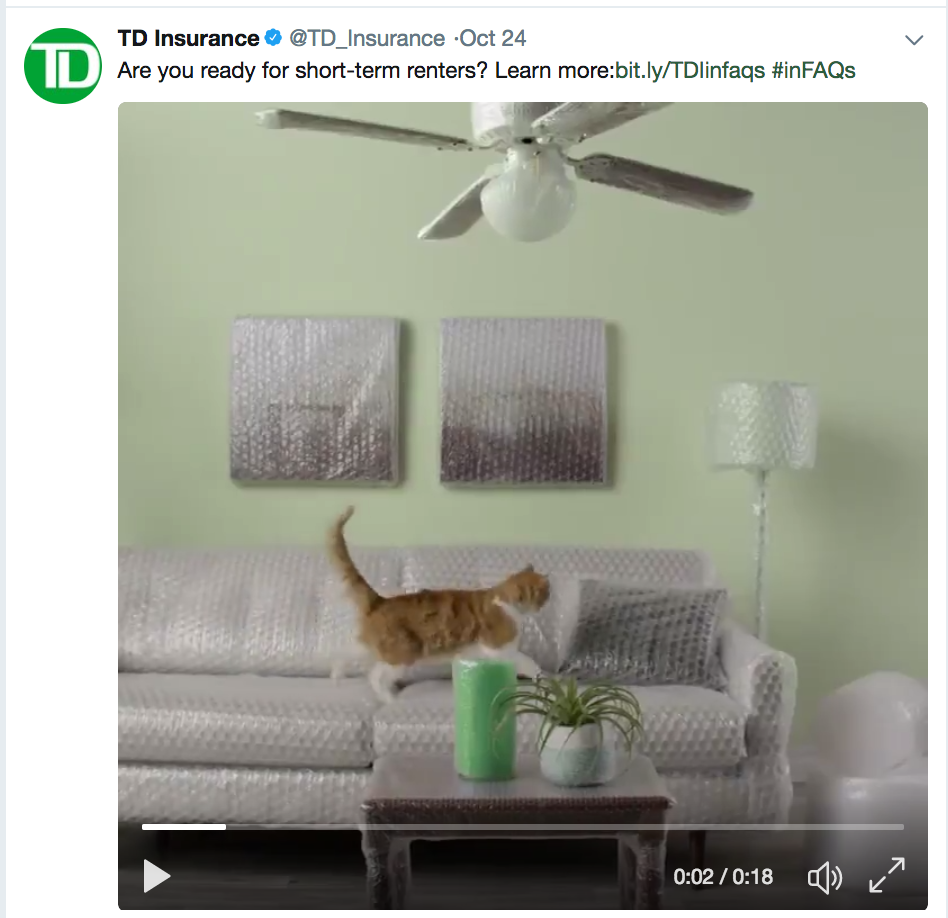948x918 pixels.
Task: Click the green candle in the video
Action: 485,718
